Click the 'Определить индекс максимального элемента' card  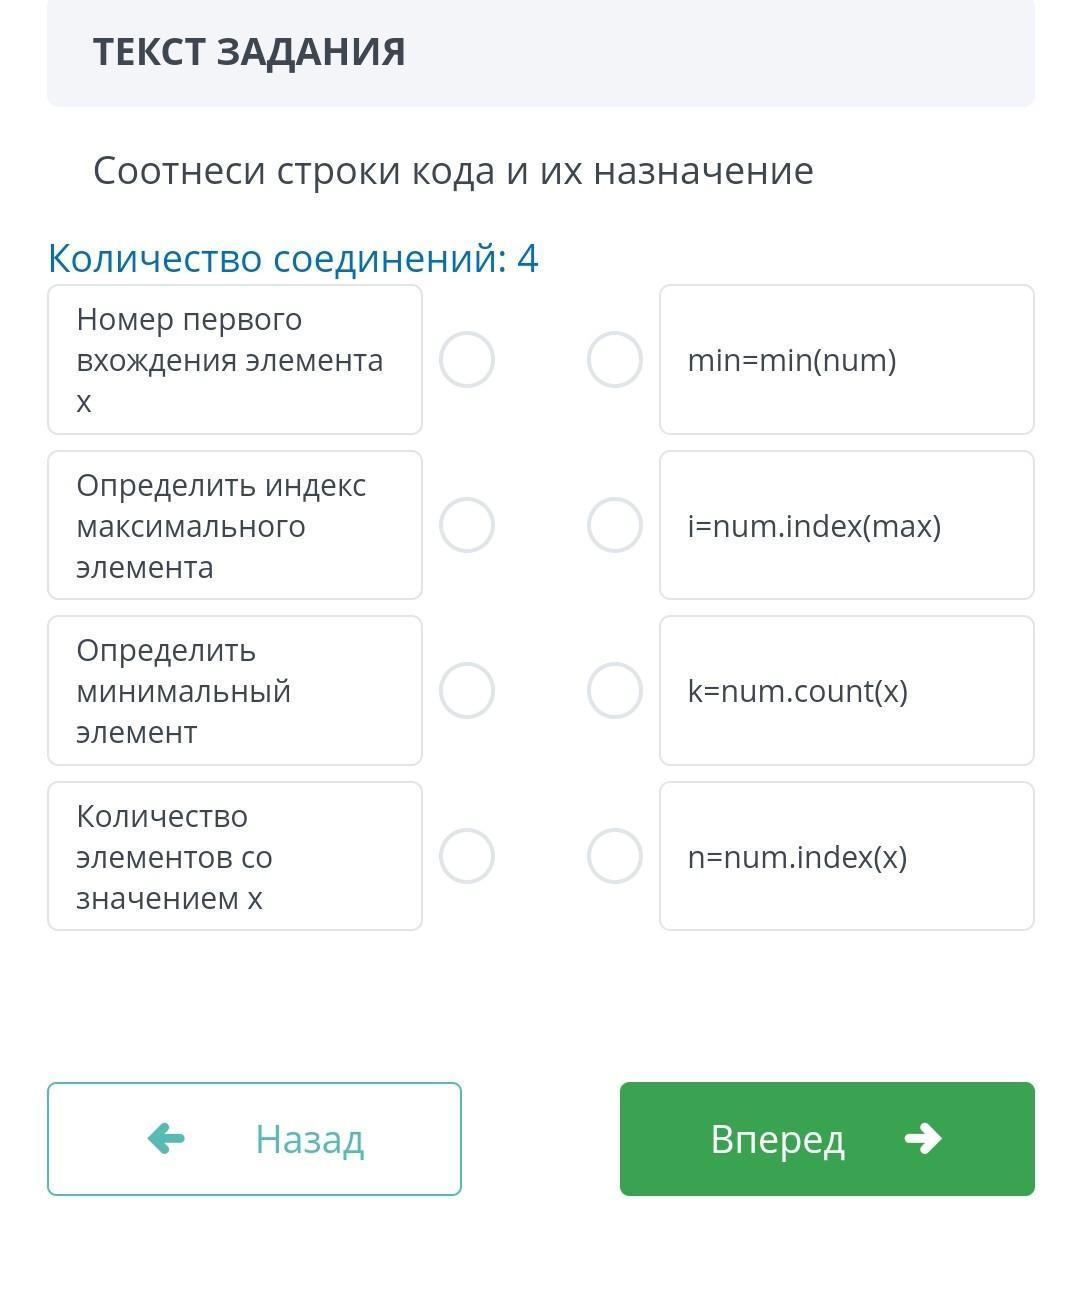(x=235, y=525)
